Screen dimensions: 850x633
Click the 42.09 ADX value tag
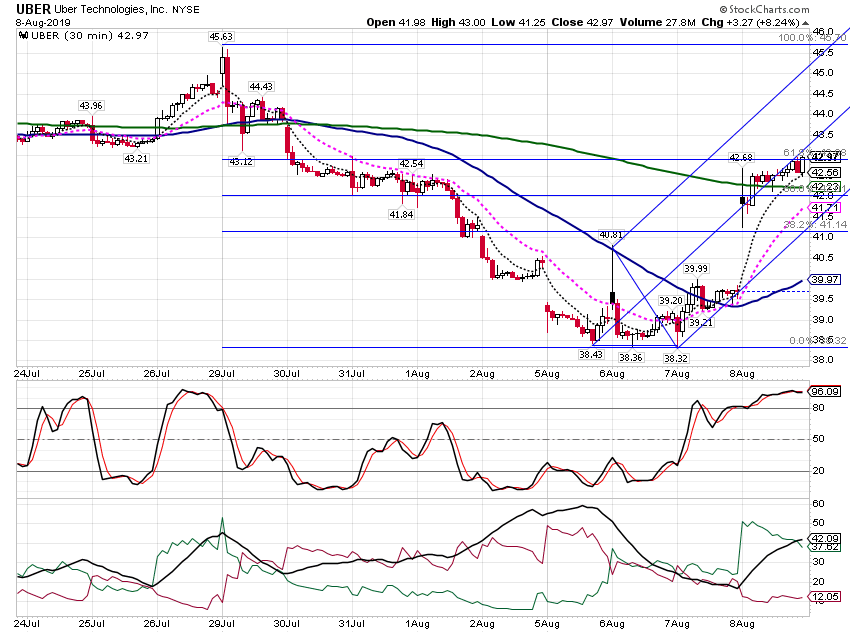click(x=825, y=539)
